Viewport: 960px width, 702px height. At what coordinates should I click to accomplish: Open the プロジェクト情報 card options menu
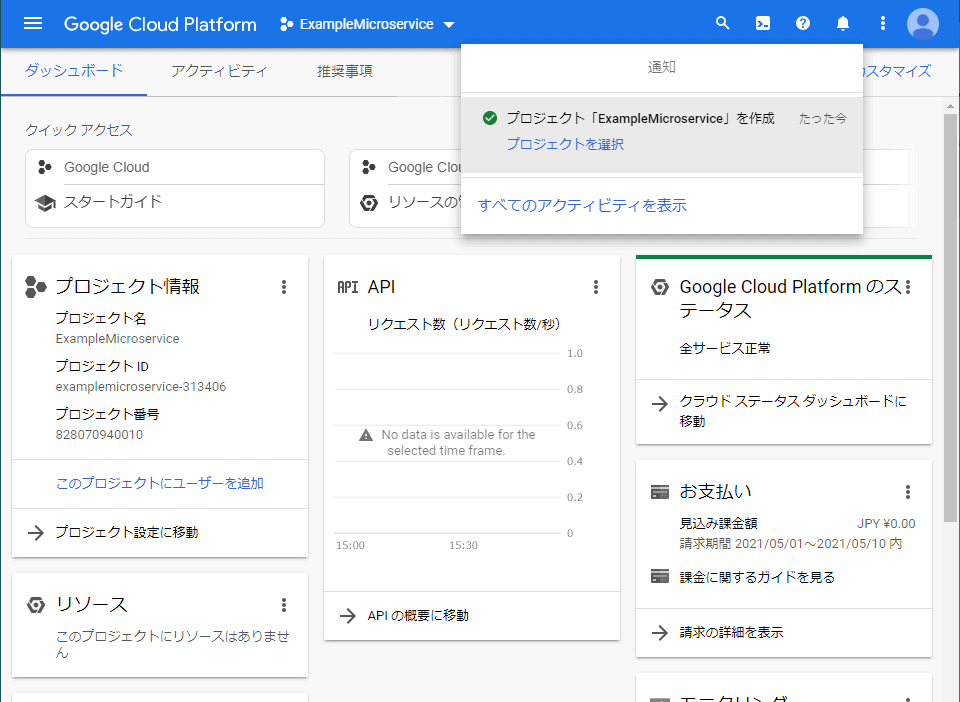[283, 287]
